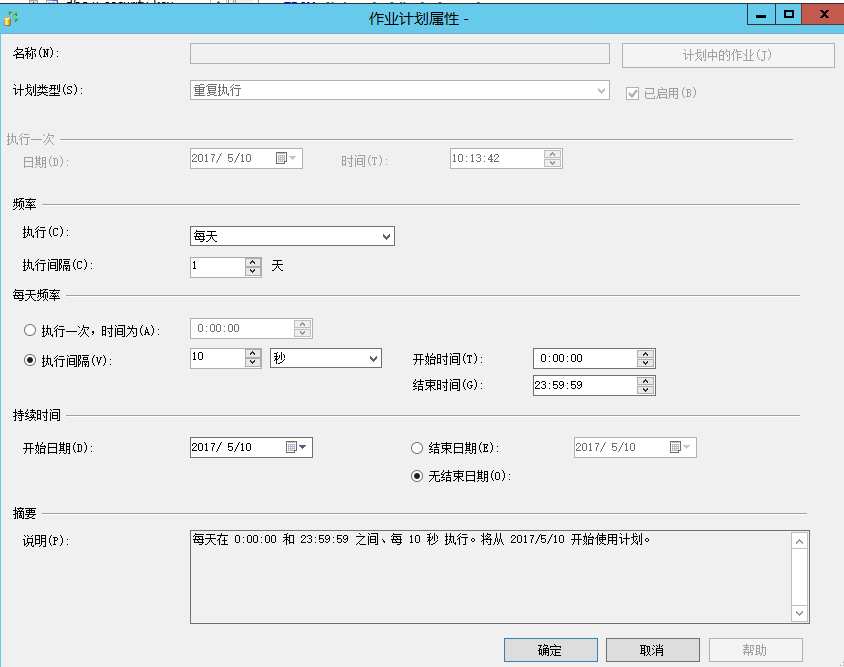Viewport: 844px width, 667px height.
Task: Open the 结束日期 date picker
Action: tap(686, 447)
